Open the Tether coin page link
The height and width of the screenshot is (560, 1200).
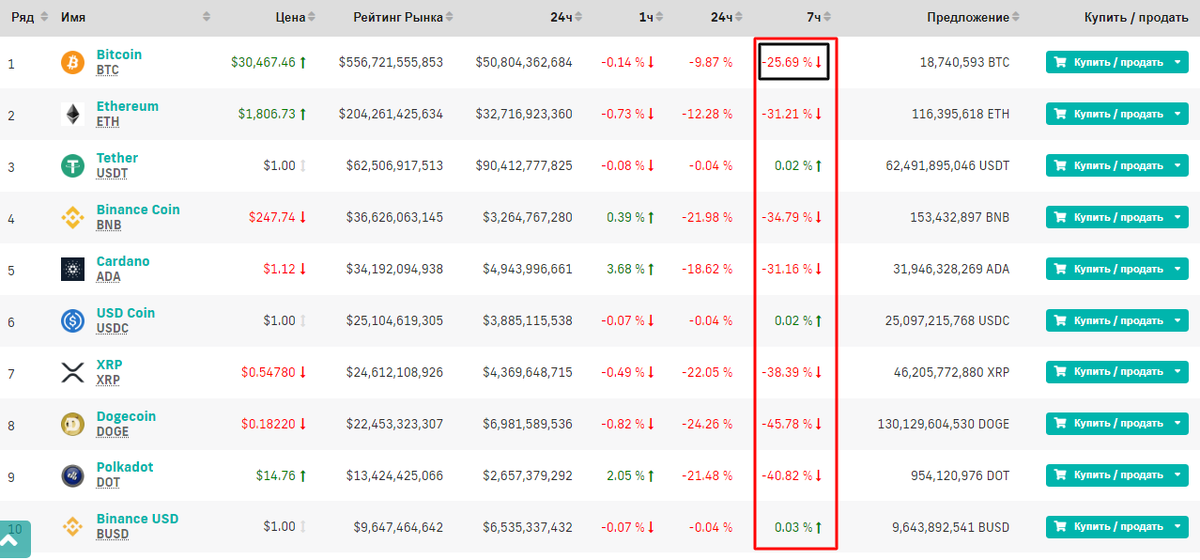pos(117,158)
